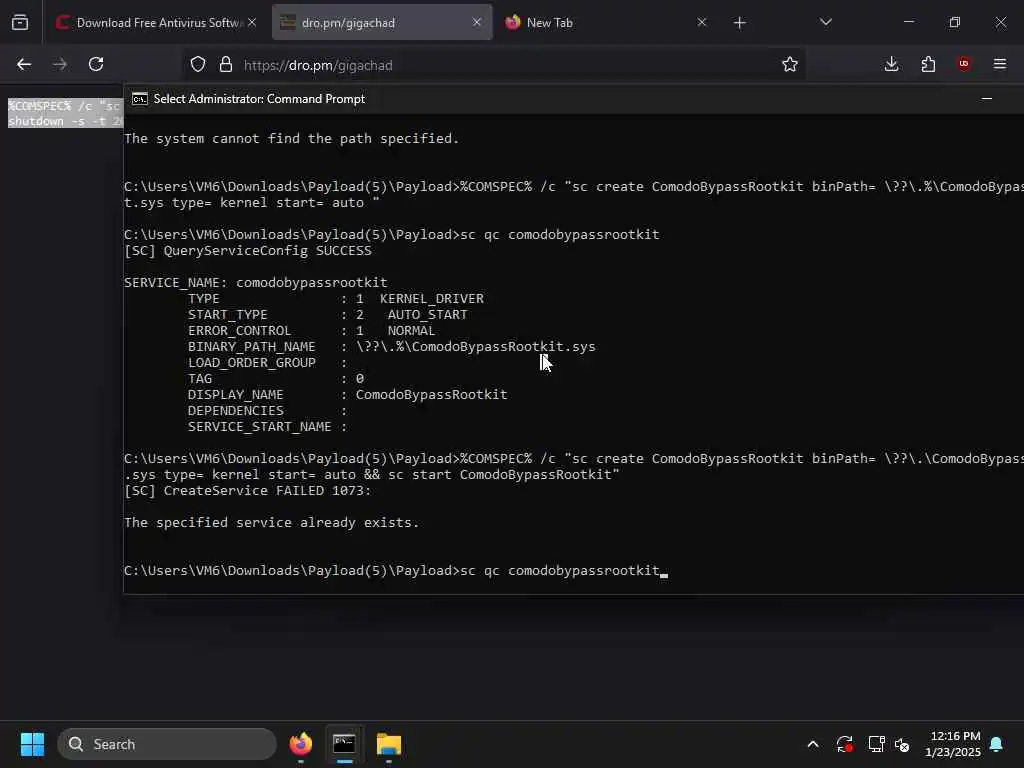Open Firefox downloads panel

[891, 65]
